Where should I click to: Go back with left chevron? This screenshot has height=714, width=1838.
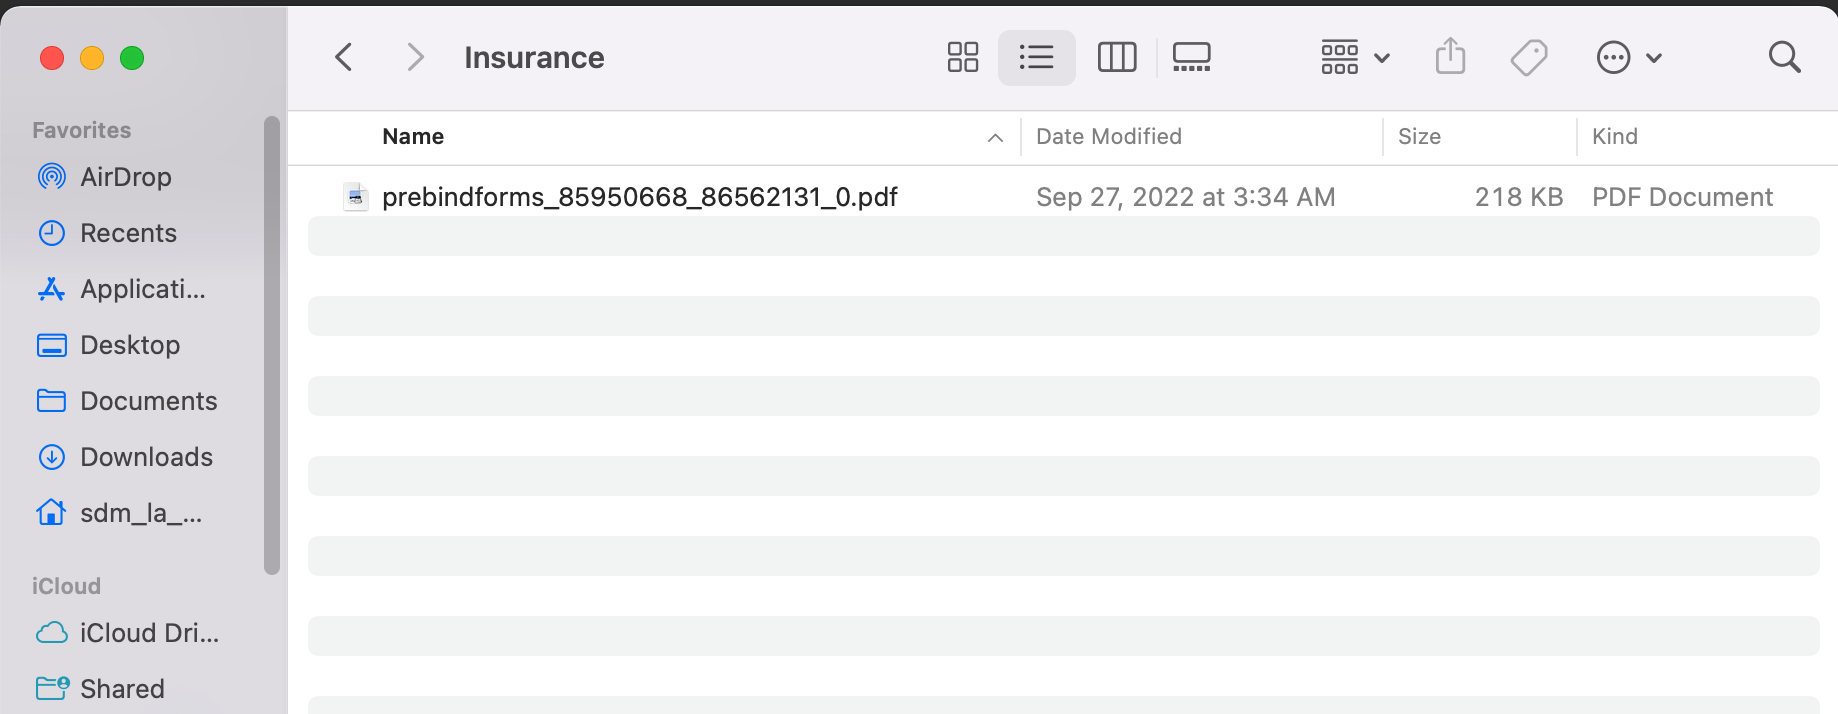pos(344,57)
